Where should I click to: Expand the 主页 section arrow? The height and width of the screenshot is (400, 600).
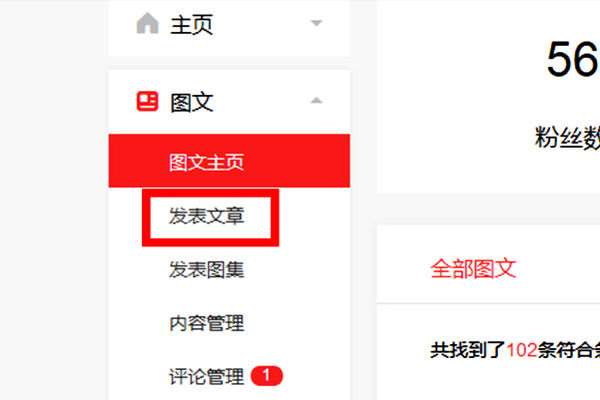pyautogui.click(x=316, y=23)
